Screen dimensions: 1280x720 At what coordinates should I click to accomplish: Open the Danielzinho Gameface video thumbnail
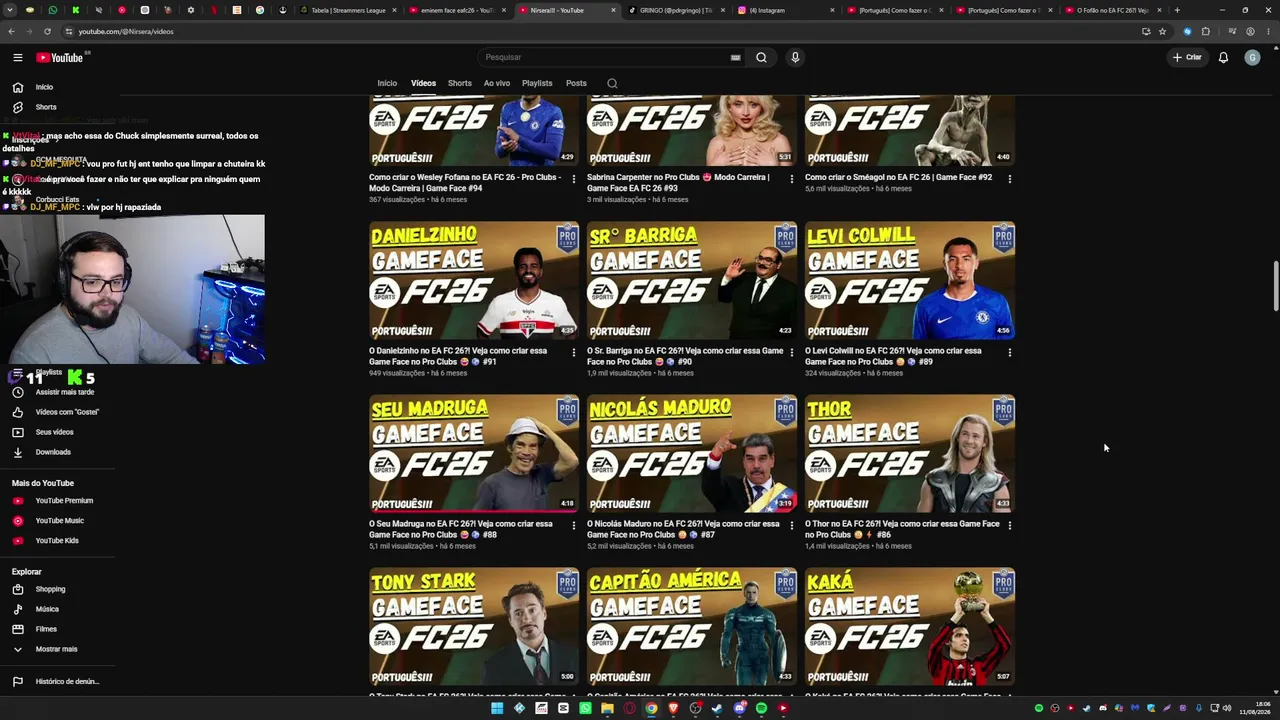tap(474, 280)
